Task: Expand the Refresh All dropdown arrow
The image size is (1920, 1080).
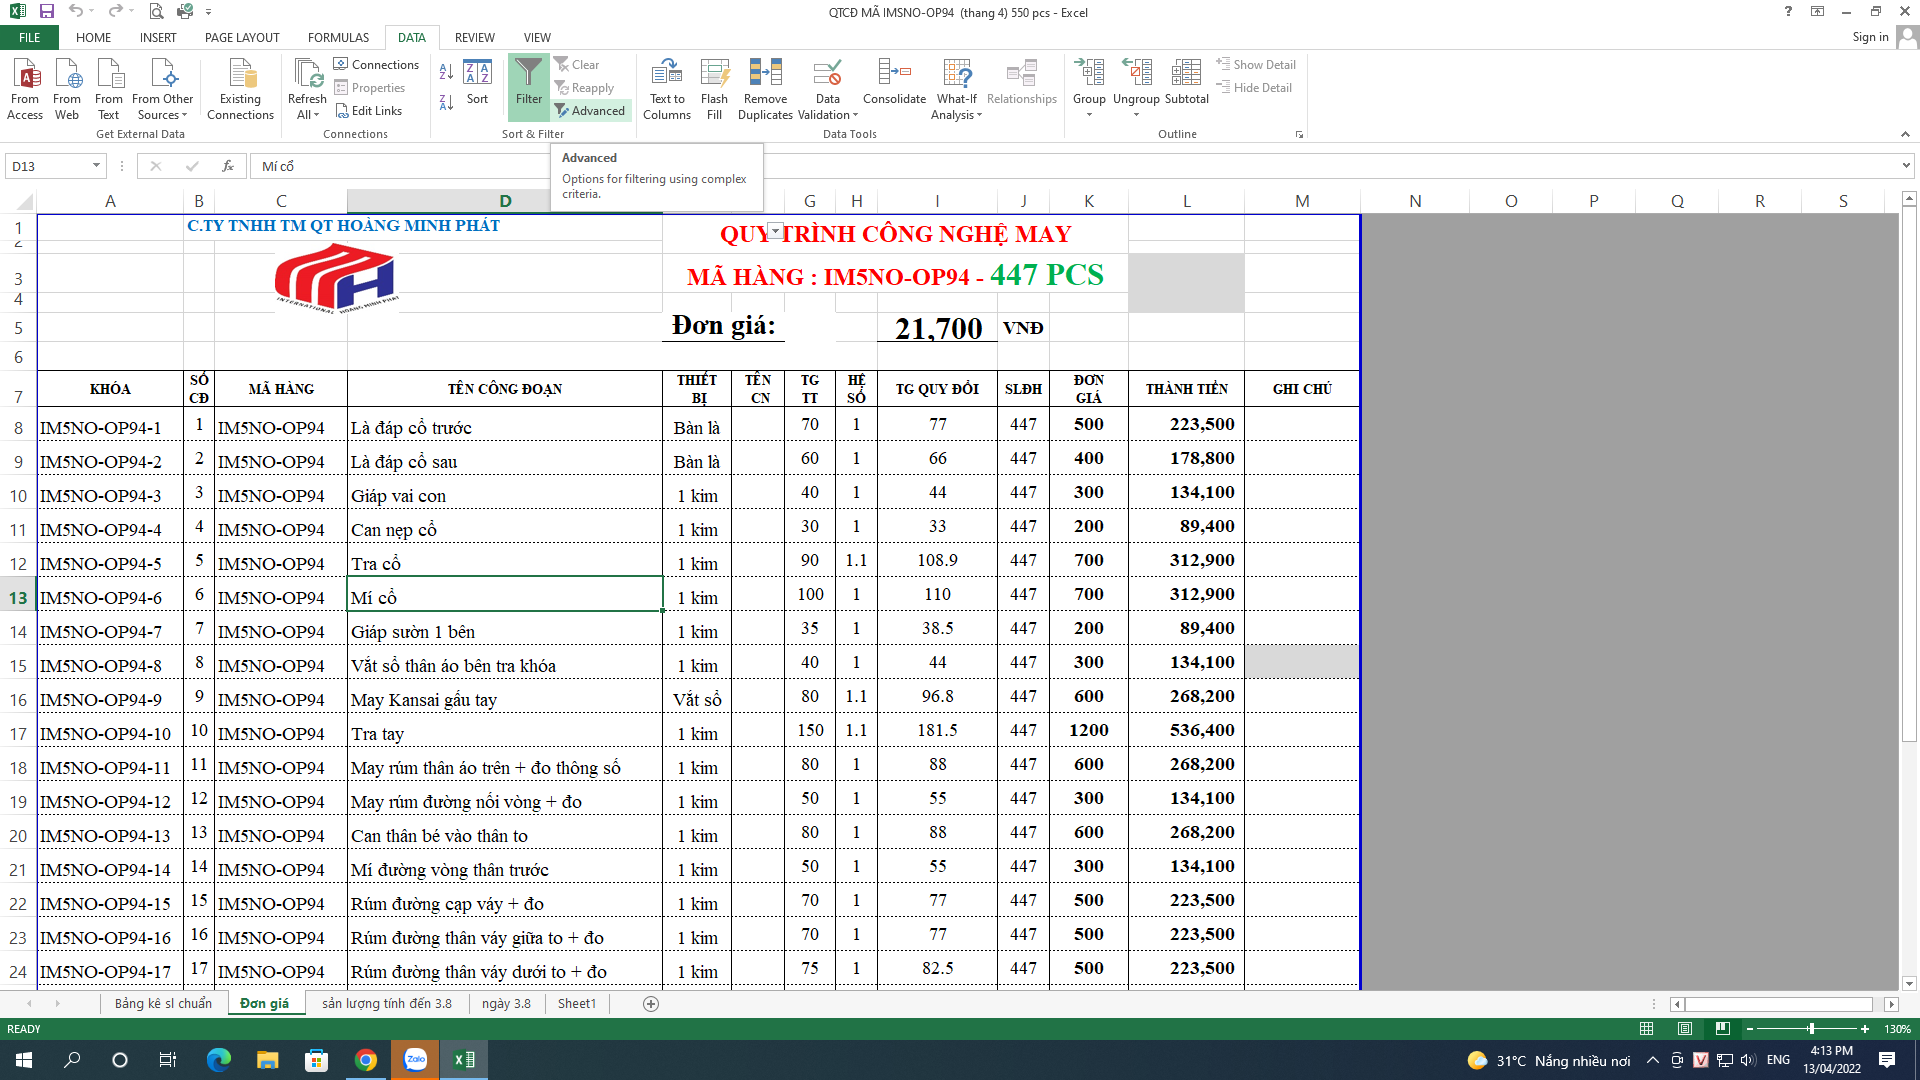Action: (x=315, y=115)
